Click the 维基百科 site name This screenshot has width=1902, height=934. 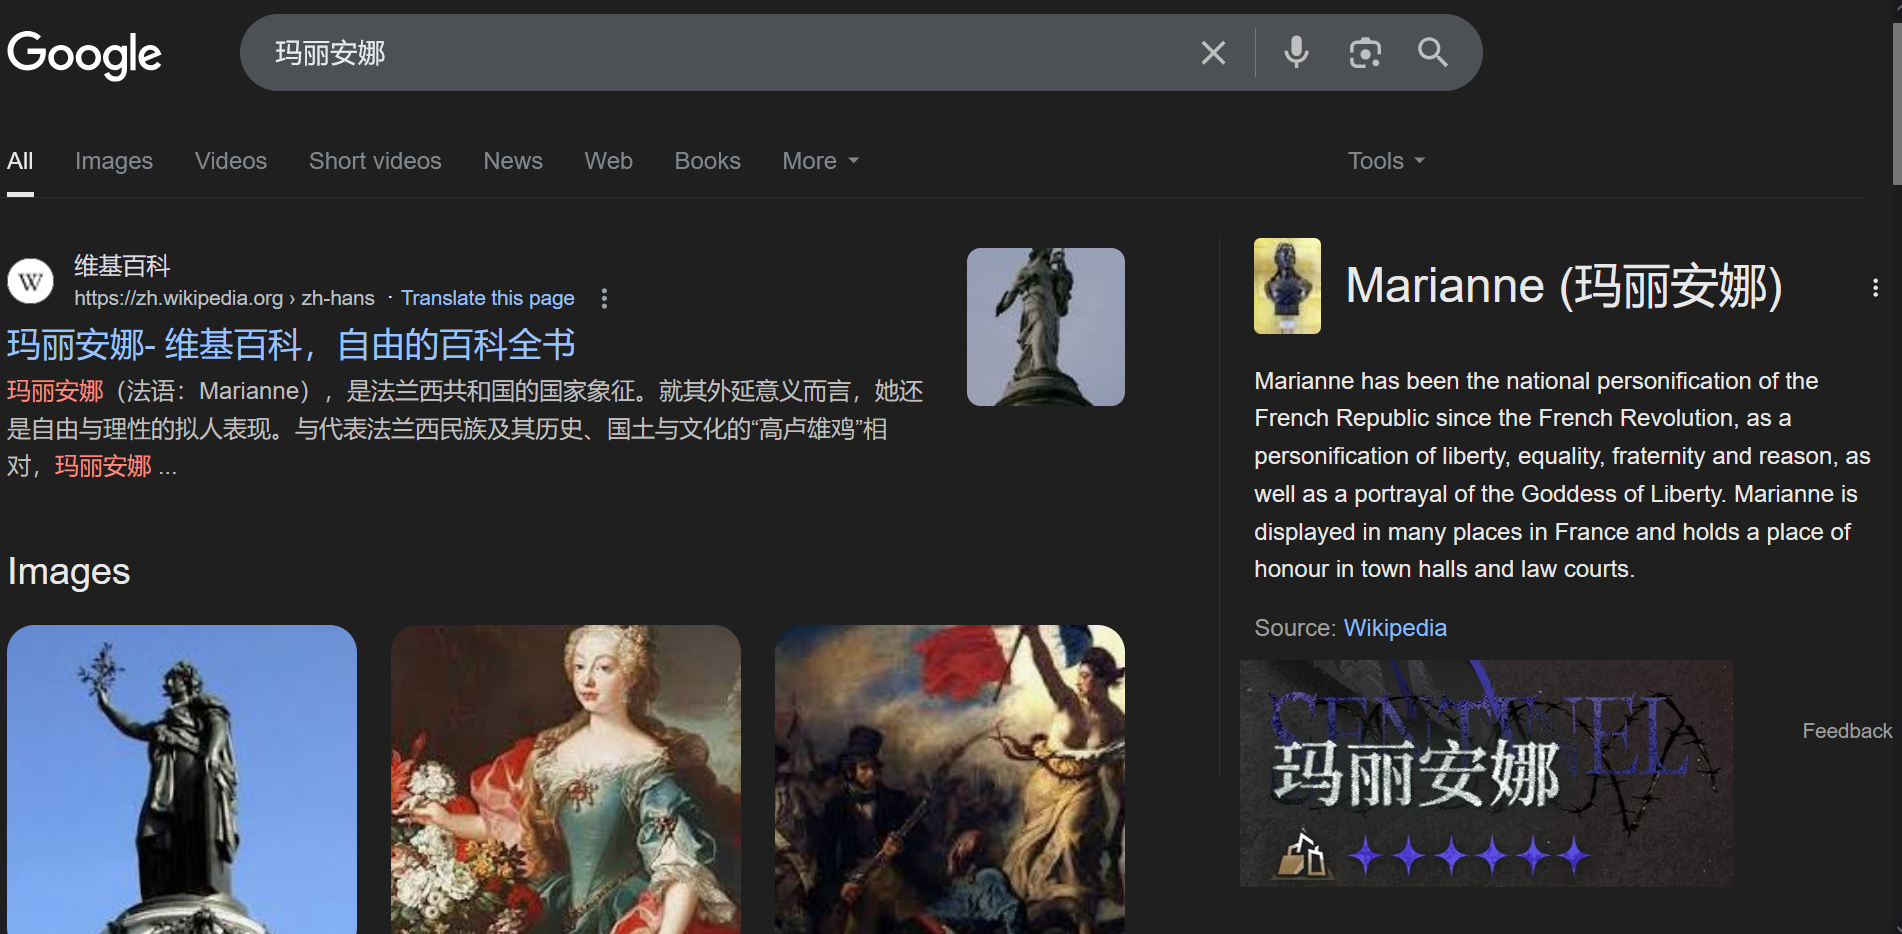122,266
